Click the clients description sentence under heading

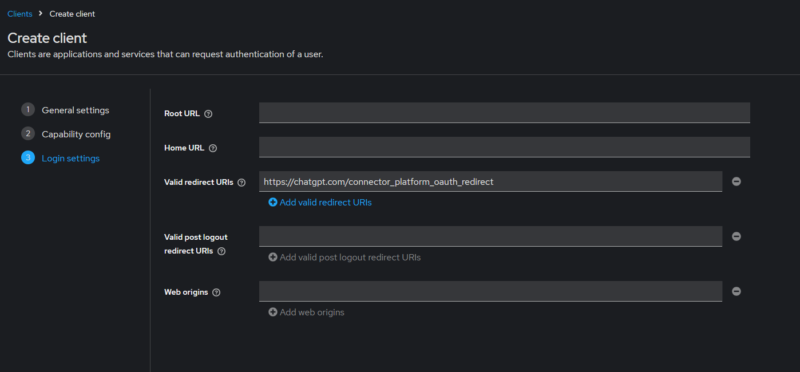(x=165, y=54)
